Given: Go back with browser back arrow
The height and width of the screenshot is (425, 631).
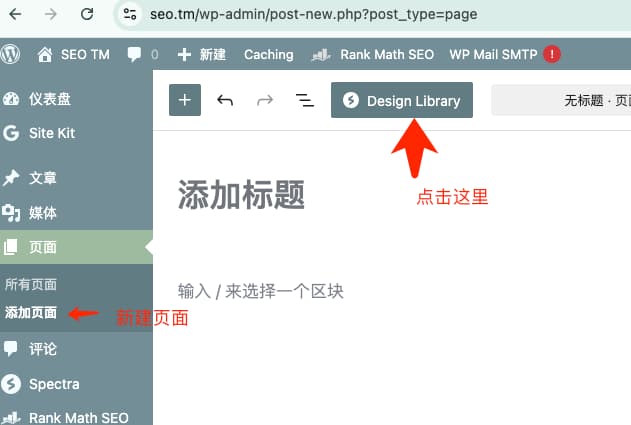Looking at the screenshot, I should coord(18,14).
